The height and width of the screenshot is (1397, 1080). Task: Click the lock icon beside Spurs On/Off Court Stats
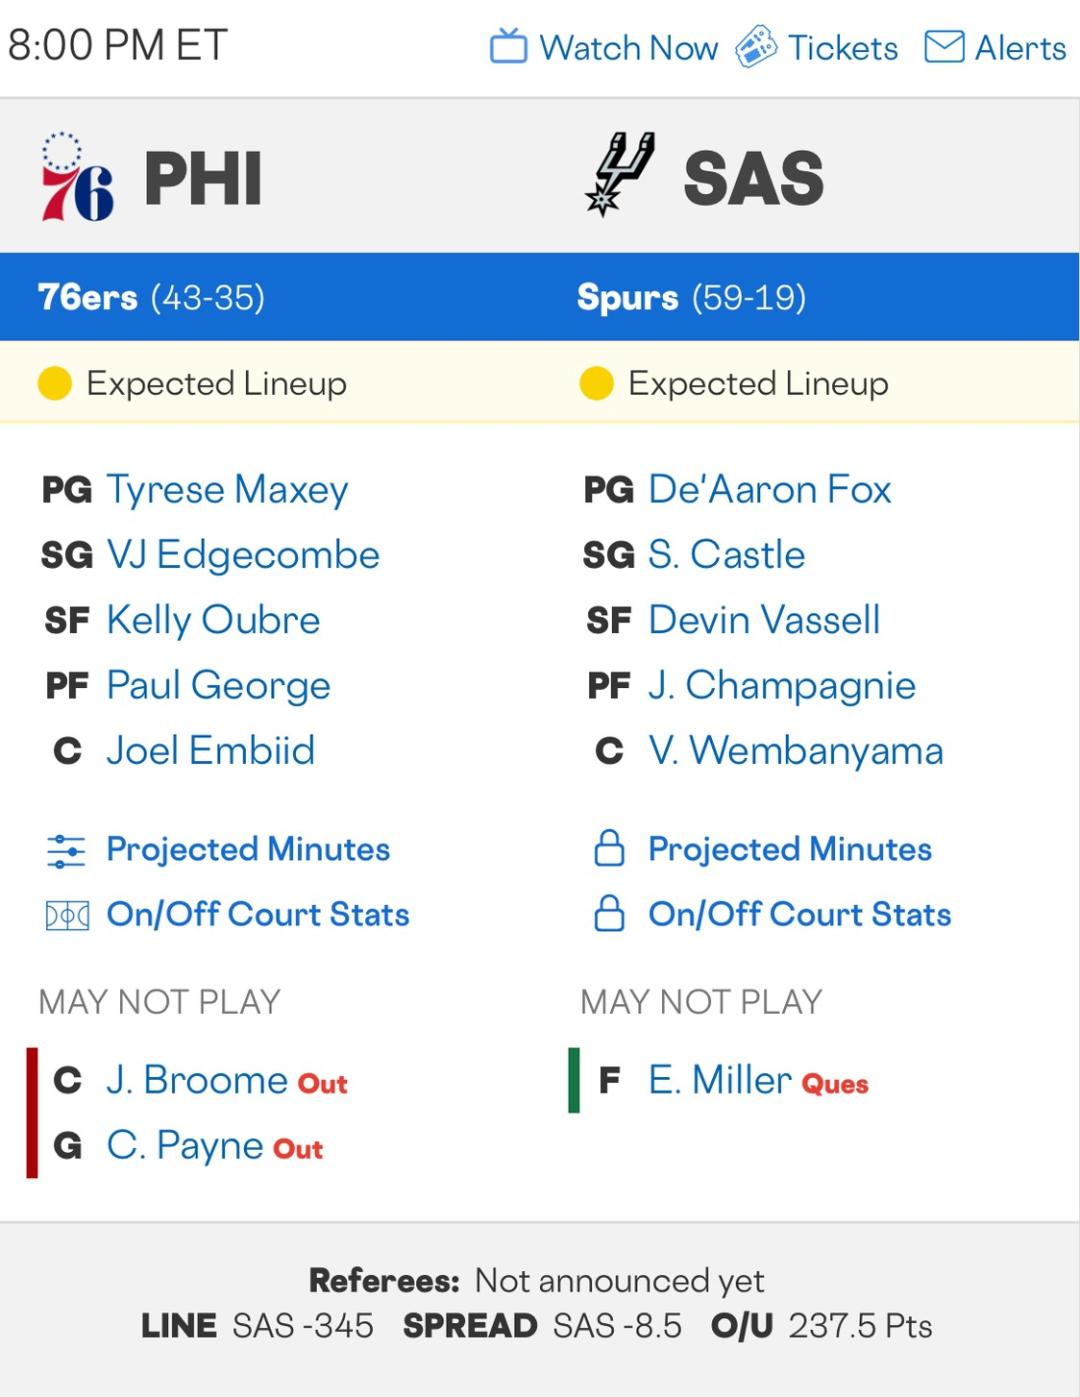point(609,914)
